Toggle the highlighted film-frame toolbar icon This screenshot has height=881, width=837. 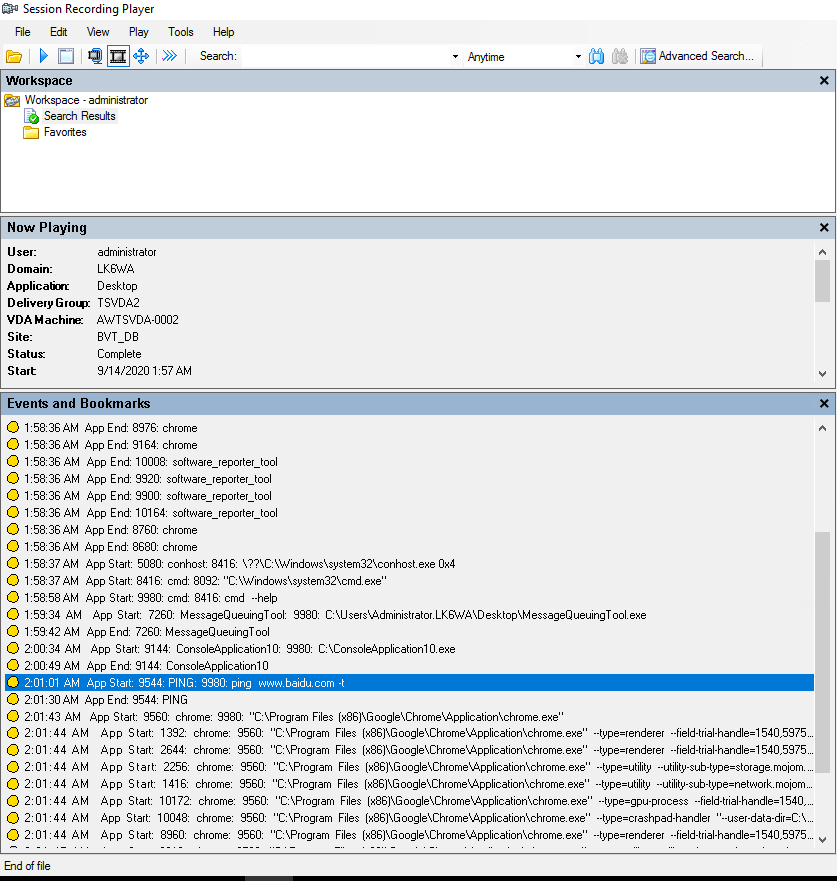pos(118,56)
